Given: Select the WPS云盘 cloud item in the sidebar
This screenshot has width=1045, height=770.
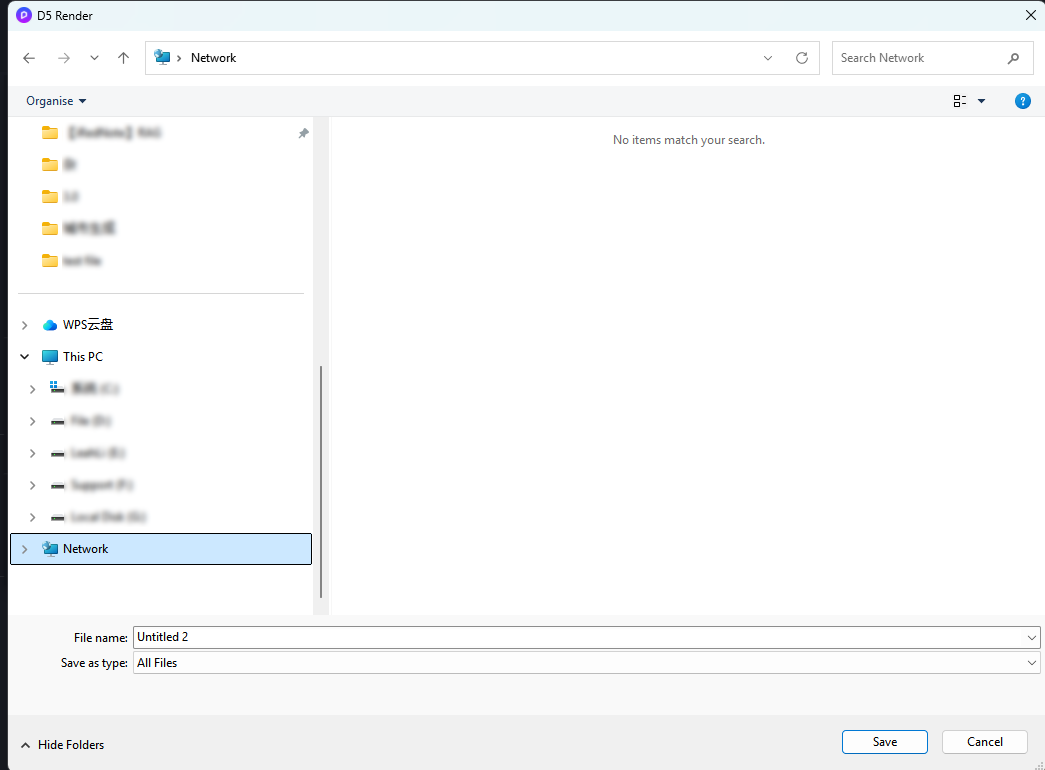Looking at the screenshot, I should tap(88, 325).
